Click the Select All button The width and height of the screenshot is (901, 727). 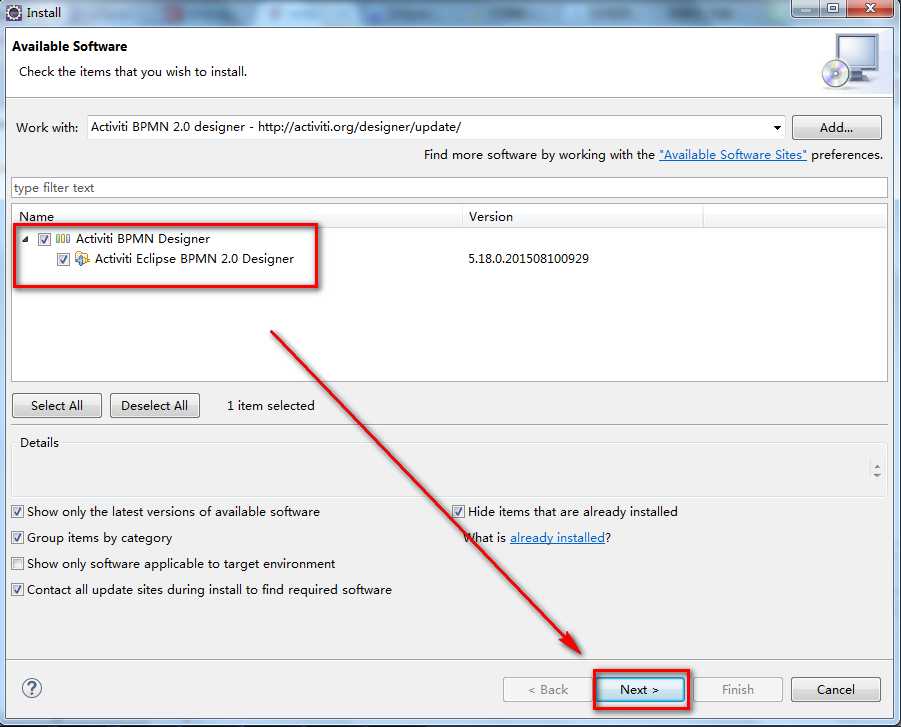coord(57,406)
